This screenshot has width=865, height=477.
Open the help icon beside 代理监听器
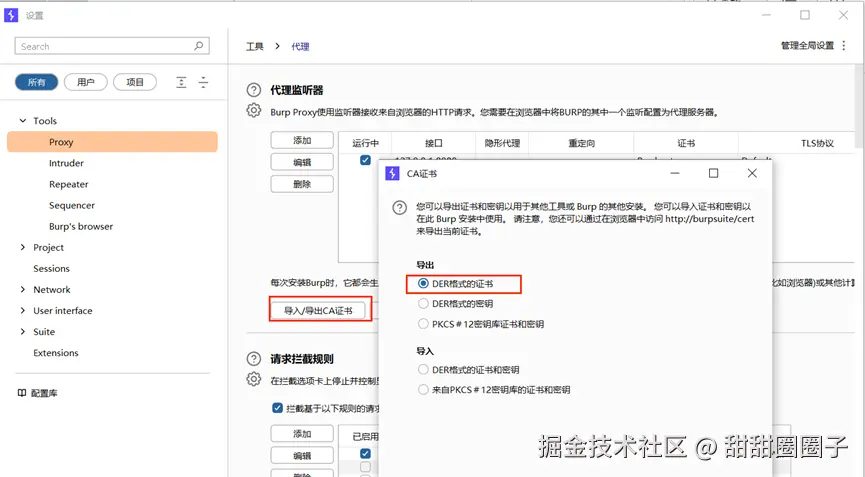pos(254,90)
